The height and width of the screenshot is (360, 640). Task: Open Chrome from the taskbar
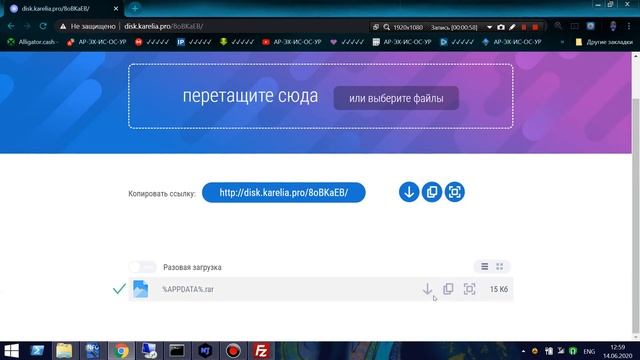121,351
